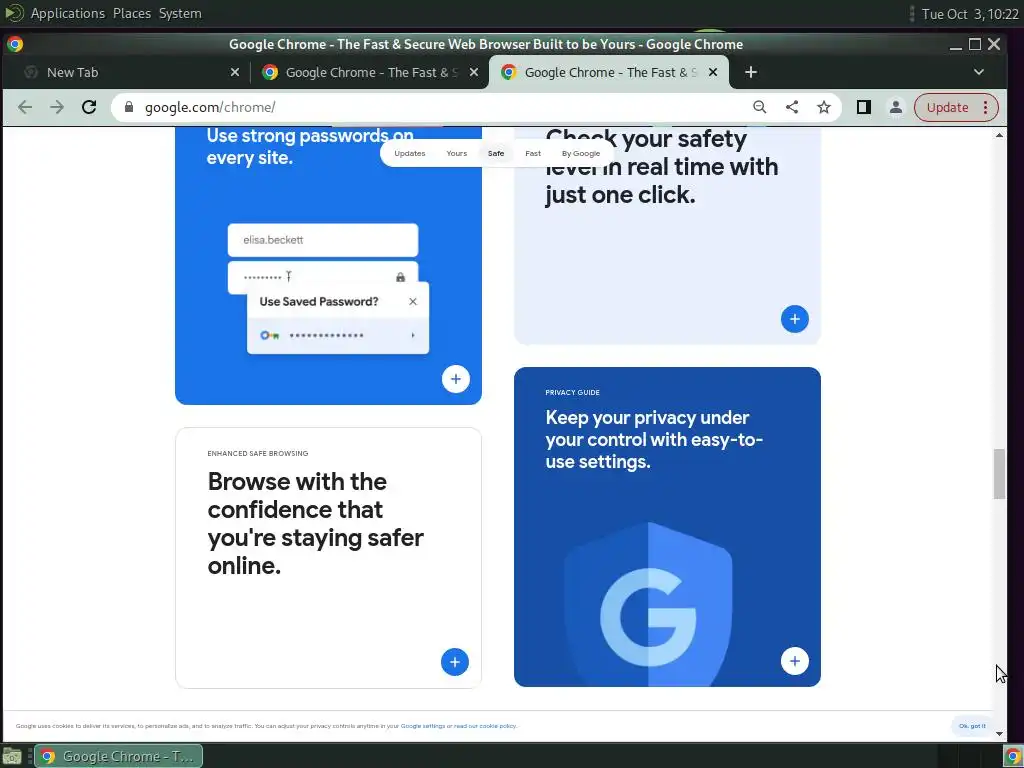Viewport: 1024px width, 768px height.
Task: Click the 'Browse with the confidence' heading
Action: pos(315,524)
